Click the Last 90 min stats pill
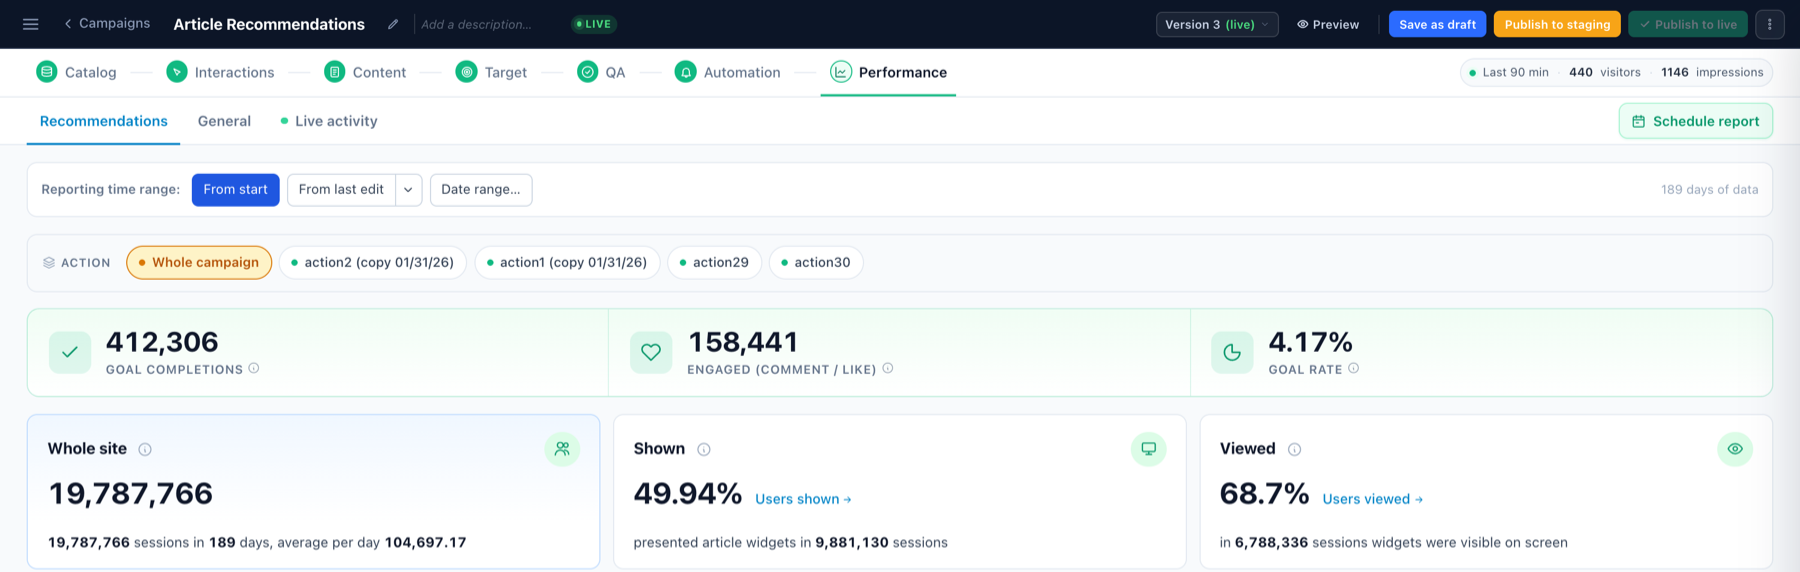 point(1616,72)
